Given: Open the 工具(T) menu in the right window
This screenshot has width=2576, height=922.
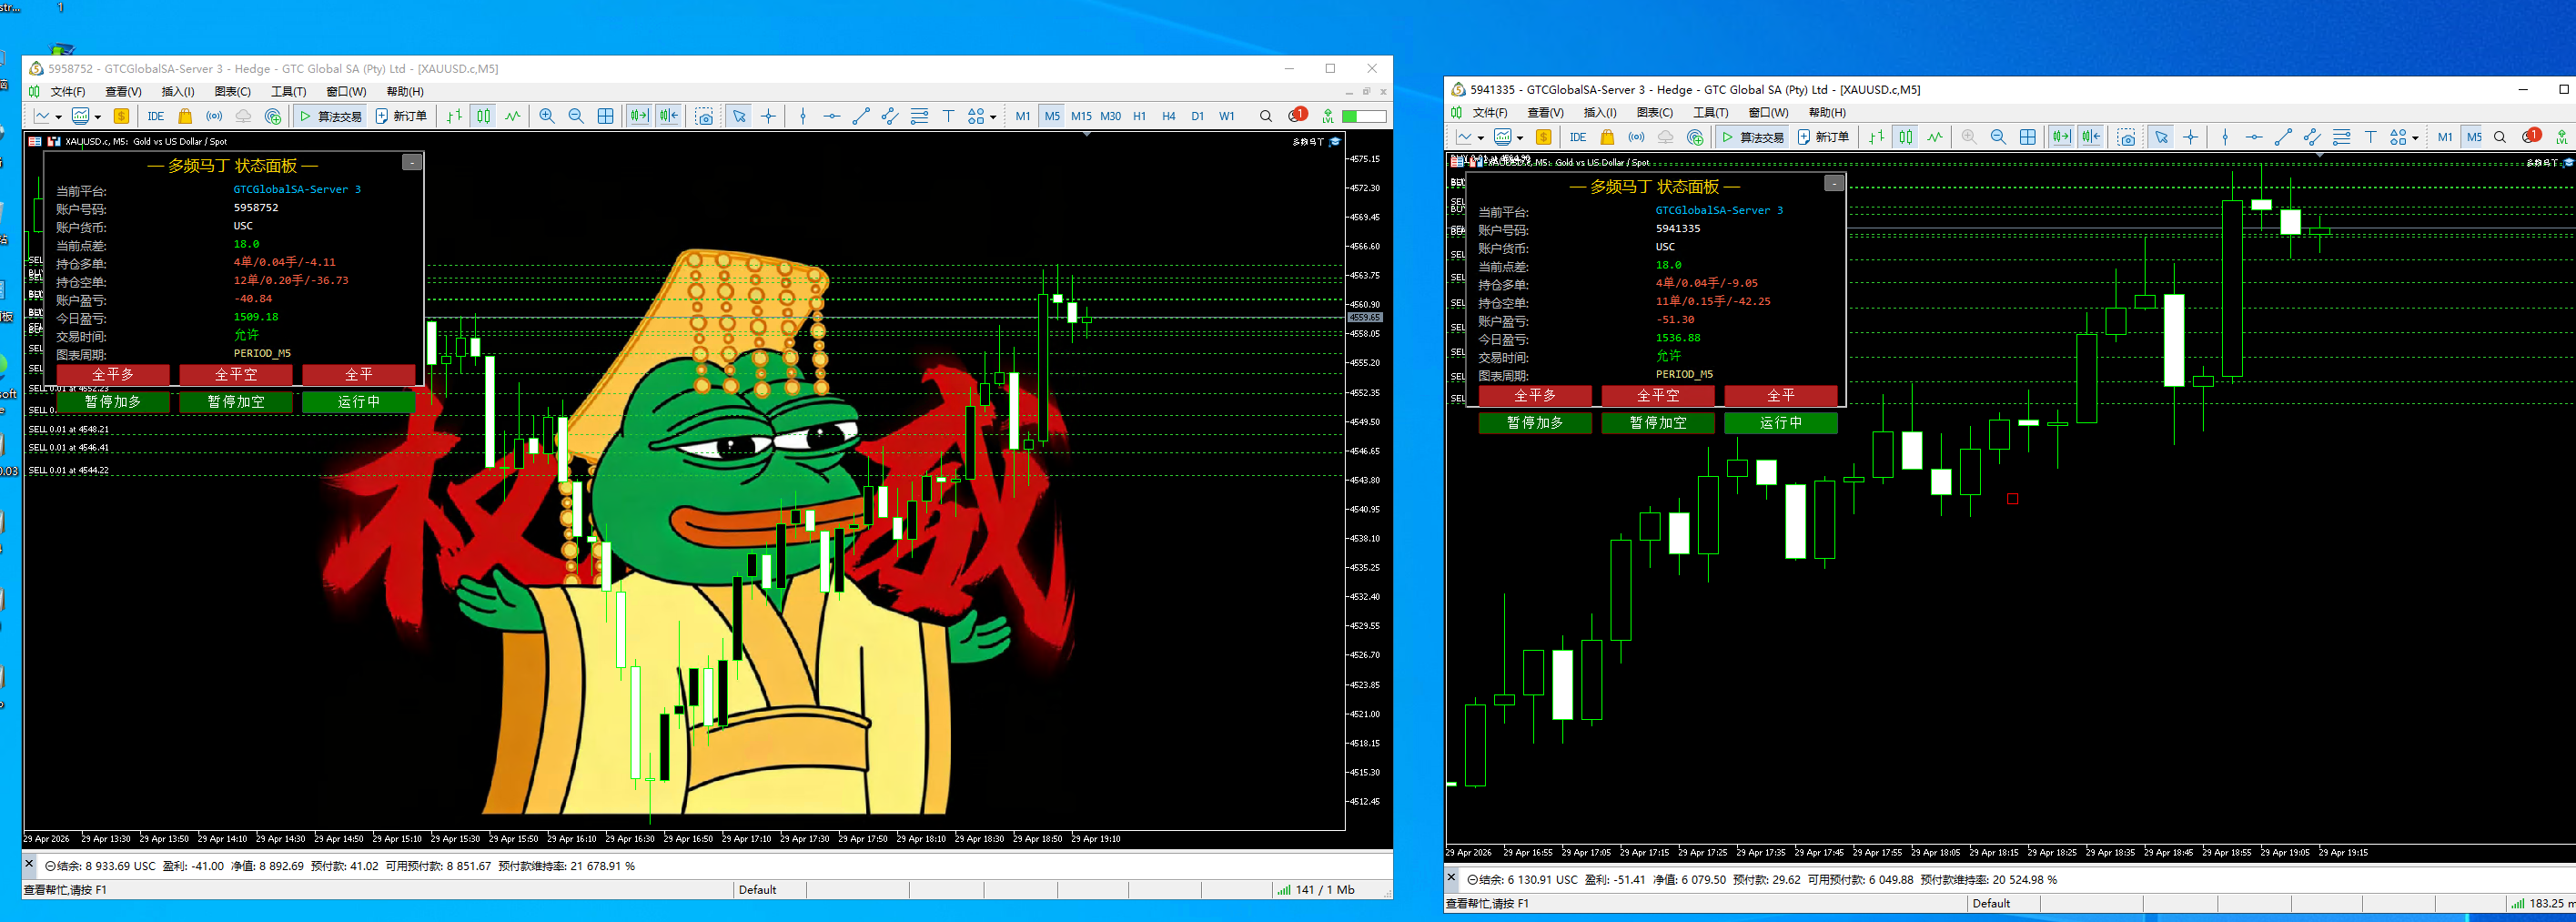Looking at the screenshot, I should [x=1711, y=113].
